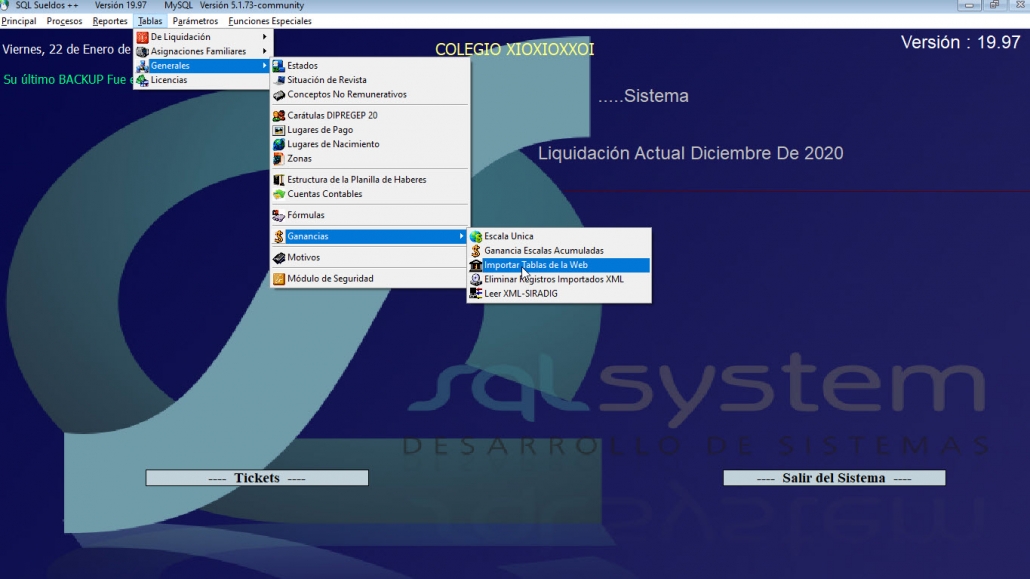Click the SQL Sueldos title bar app icon

pos(5,5)
